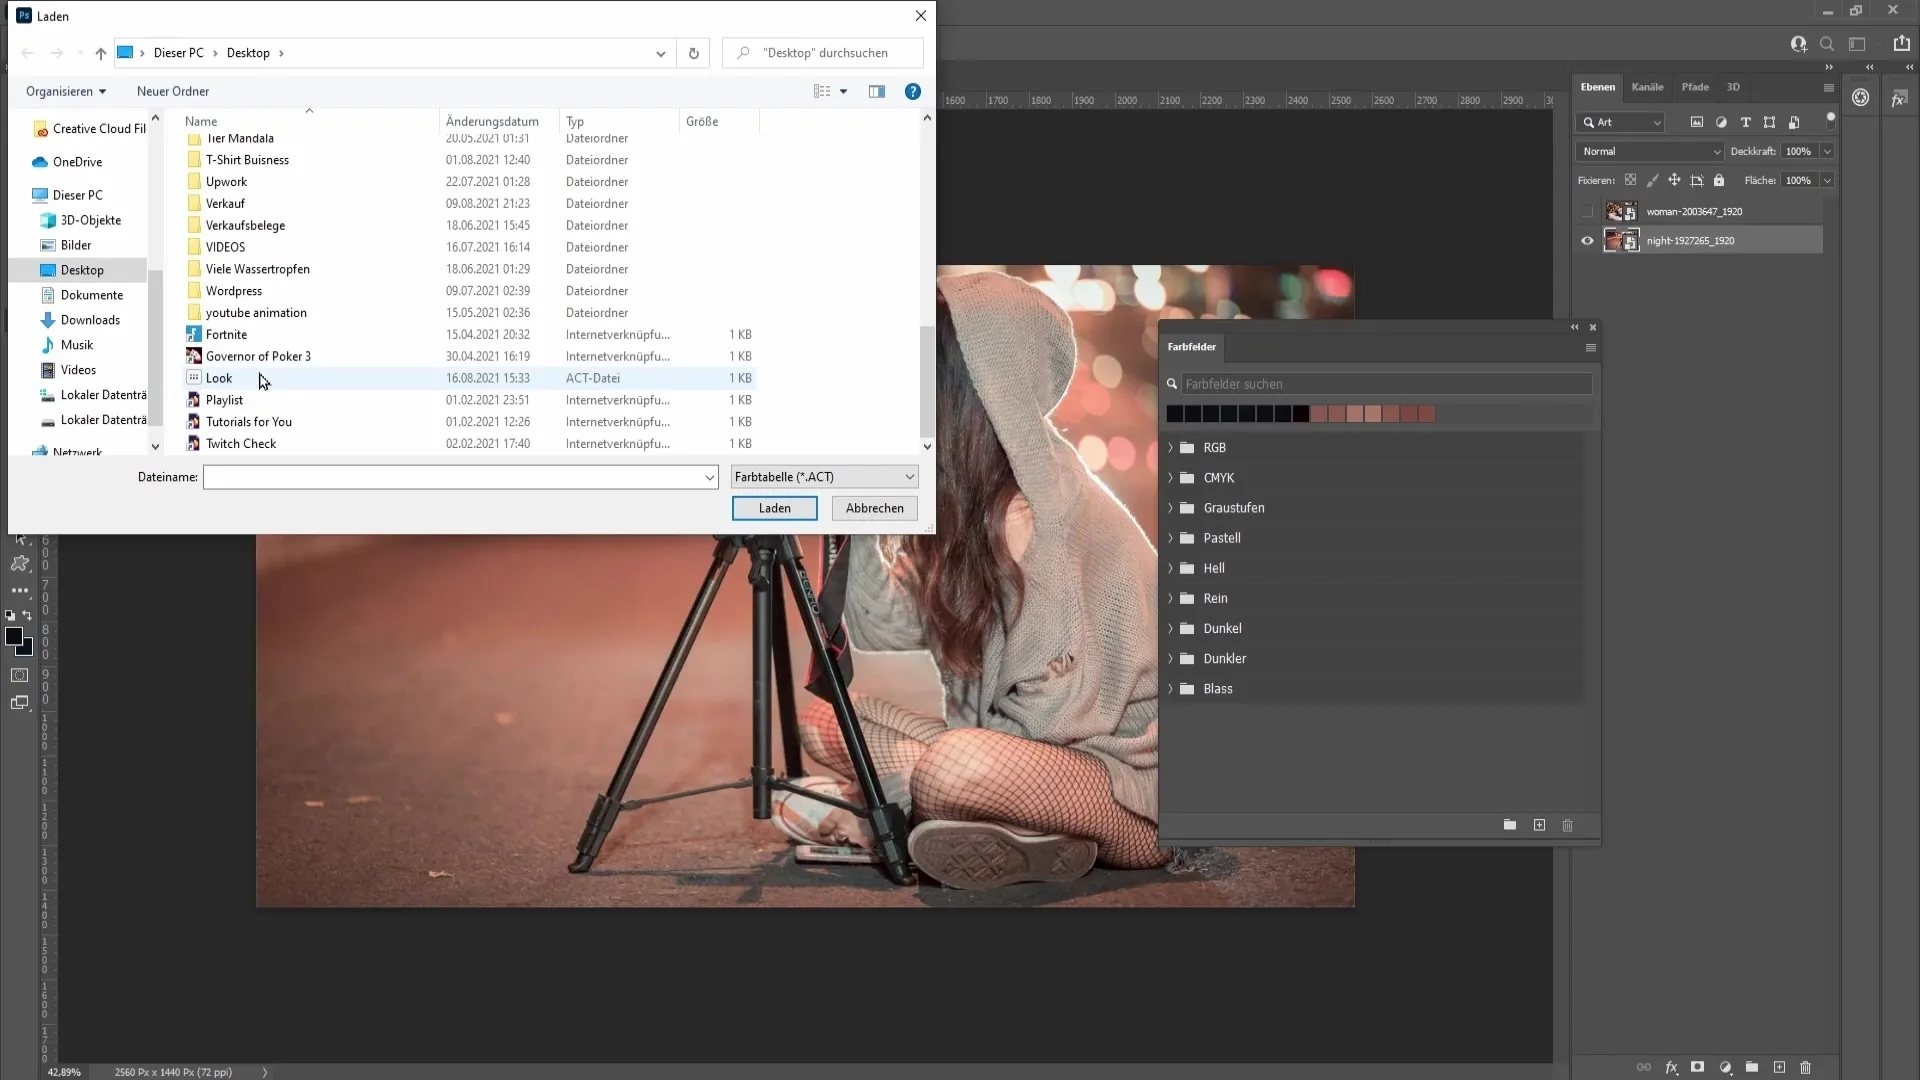Open help icon in Laden dialog

[913, 91]
